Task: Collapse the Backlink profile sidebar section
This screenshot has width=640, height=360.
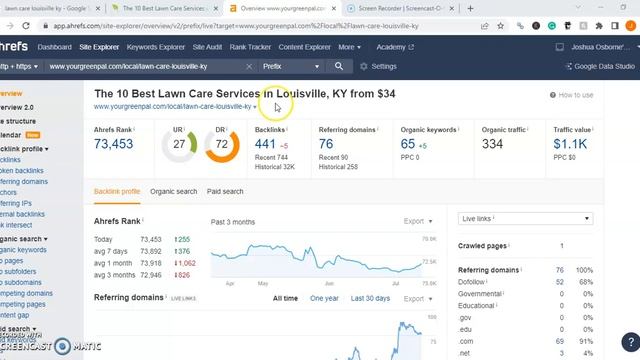Action: click(24, 149)
